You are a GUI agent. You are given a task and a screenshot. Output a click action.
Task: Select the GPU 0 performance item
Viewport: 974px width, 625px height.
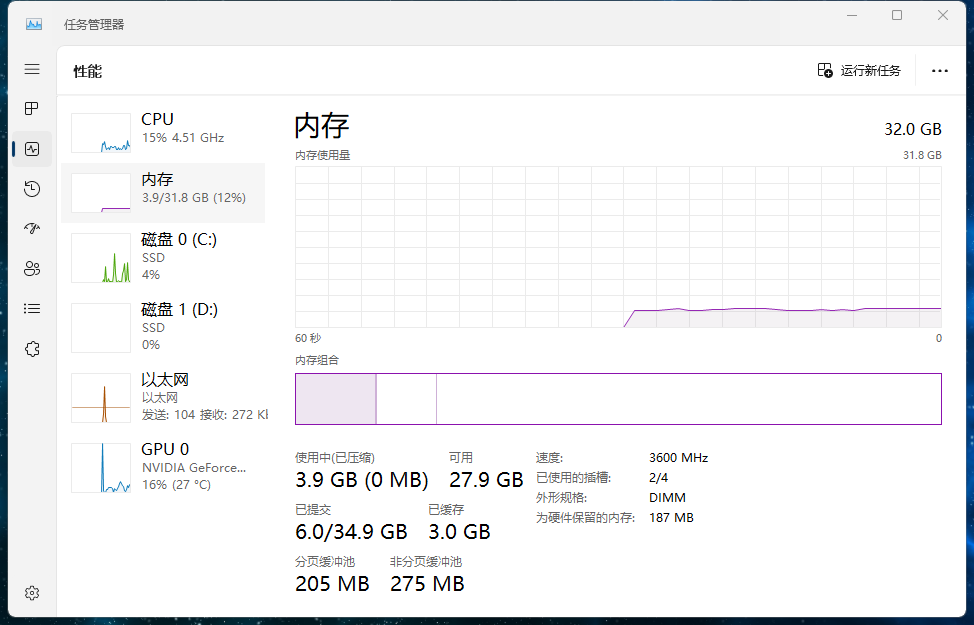(164, 466)
